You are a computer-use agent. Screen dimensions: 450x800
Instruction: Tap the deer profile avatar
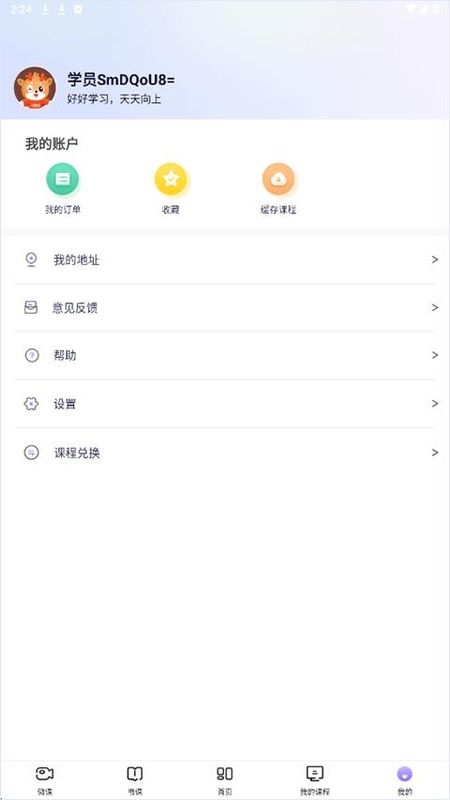click(x=35, y=87)
